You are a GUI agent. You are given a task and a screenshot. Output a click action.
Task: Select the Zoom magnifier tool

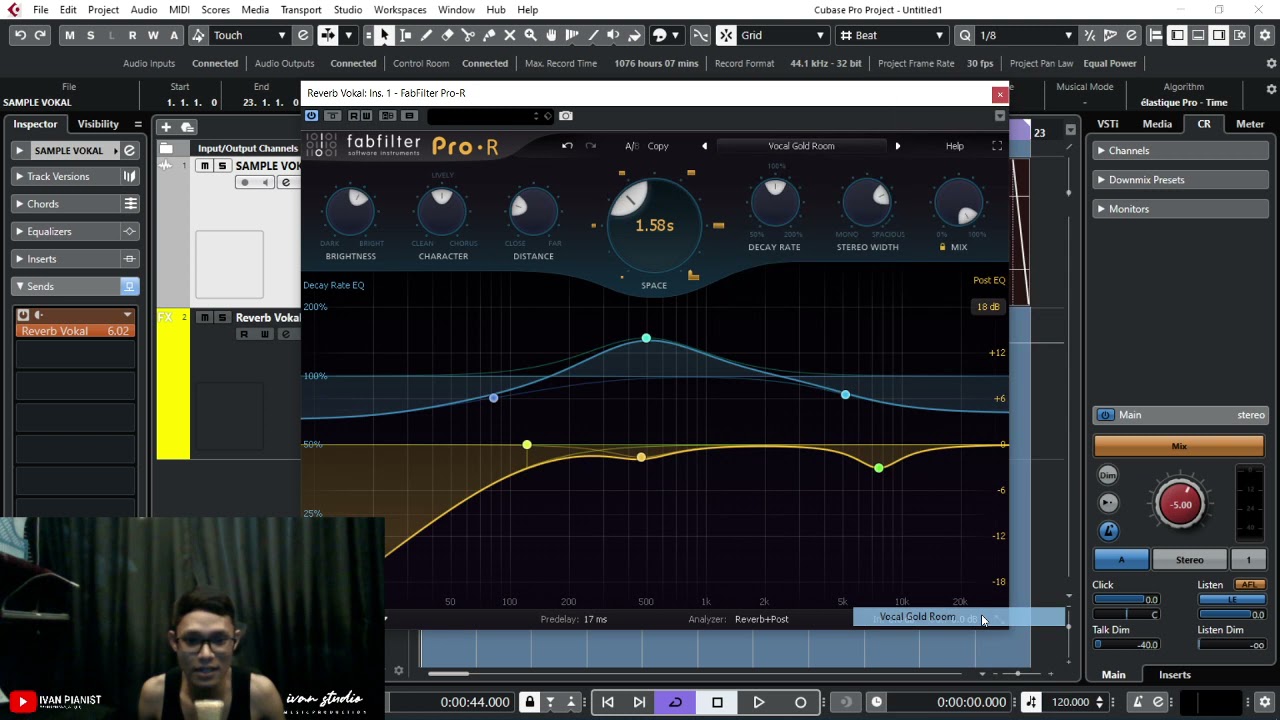(531, 35)
